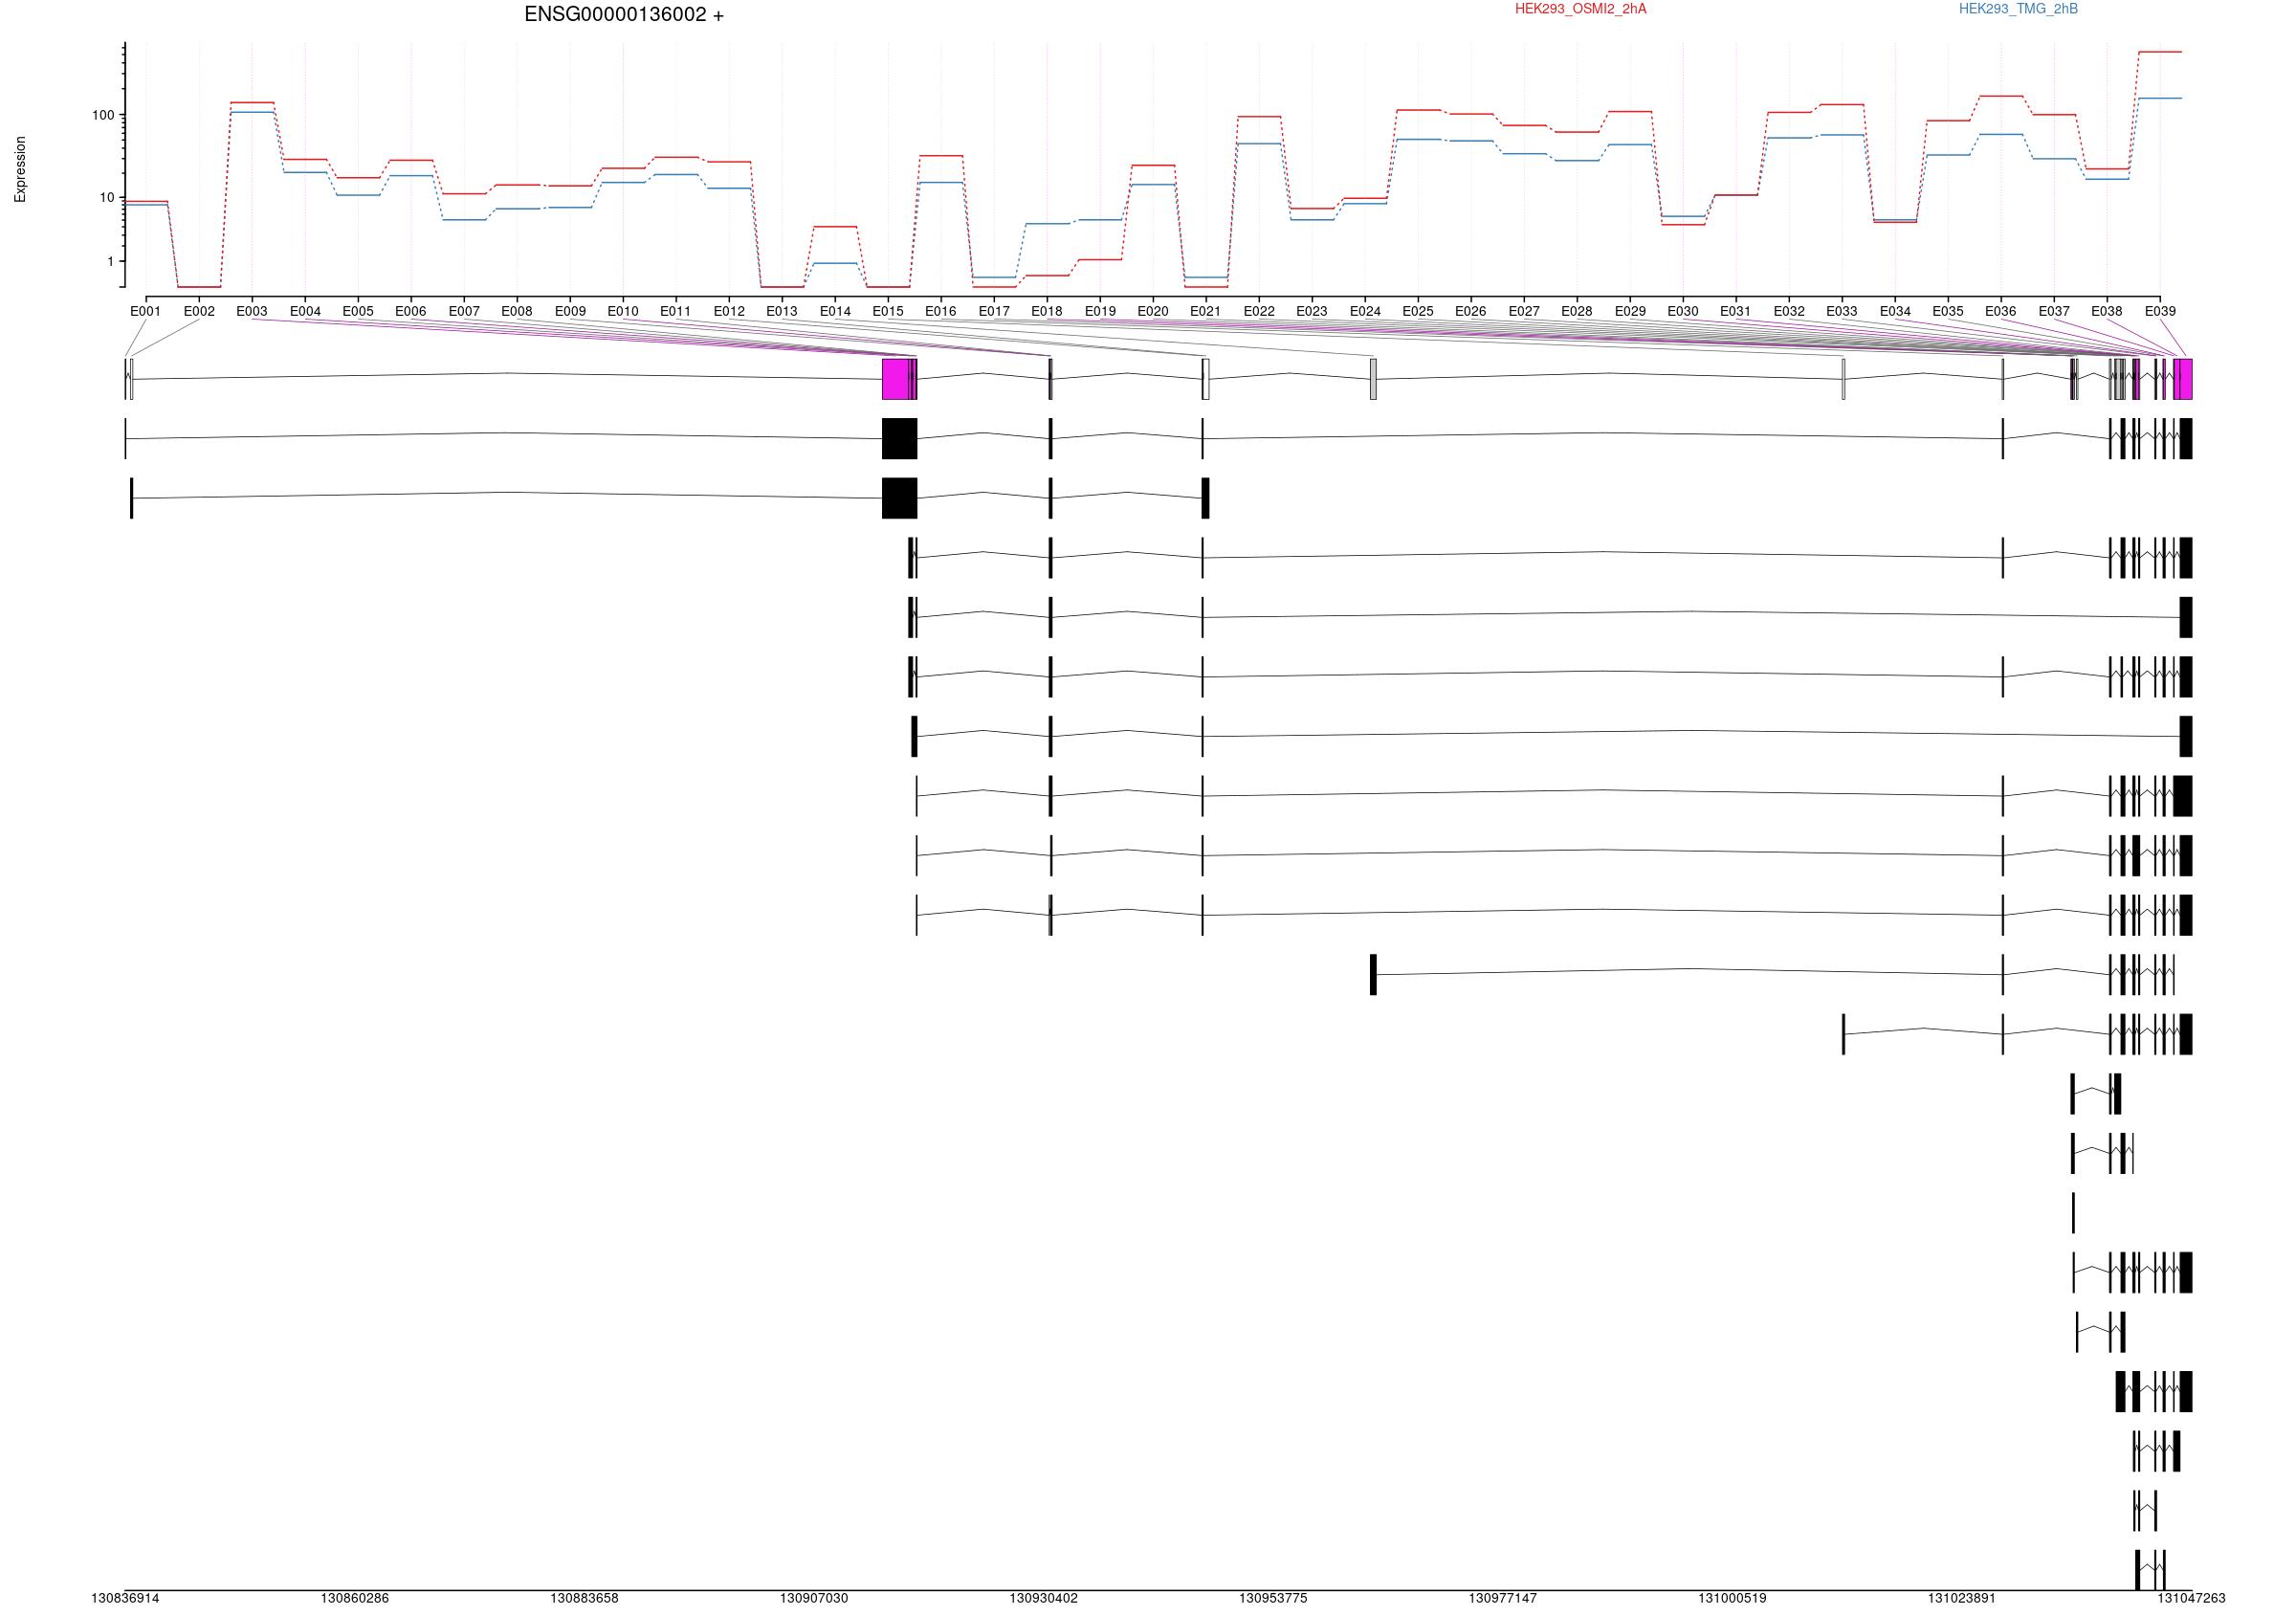The width and height of the screenshot is (2296, 1616).
Task: Click exon label E004
Action: (x=305, y=311)
